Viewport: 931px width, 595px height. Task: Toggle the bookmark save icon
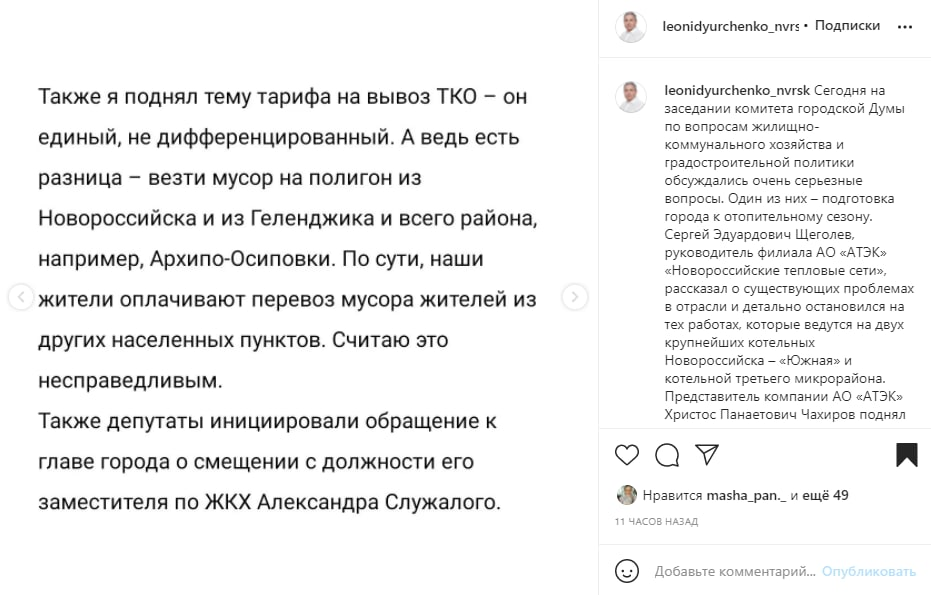tap(907, 455)
